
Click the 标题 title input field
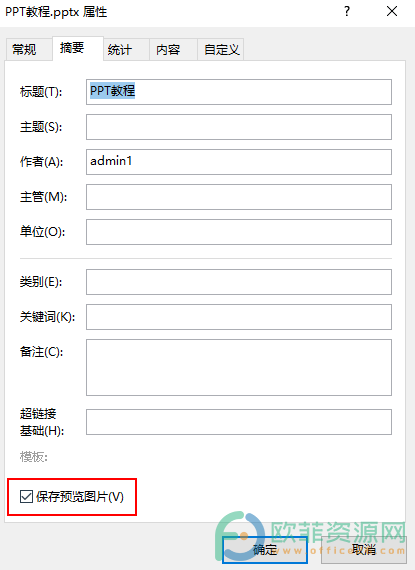[239, 92]
